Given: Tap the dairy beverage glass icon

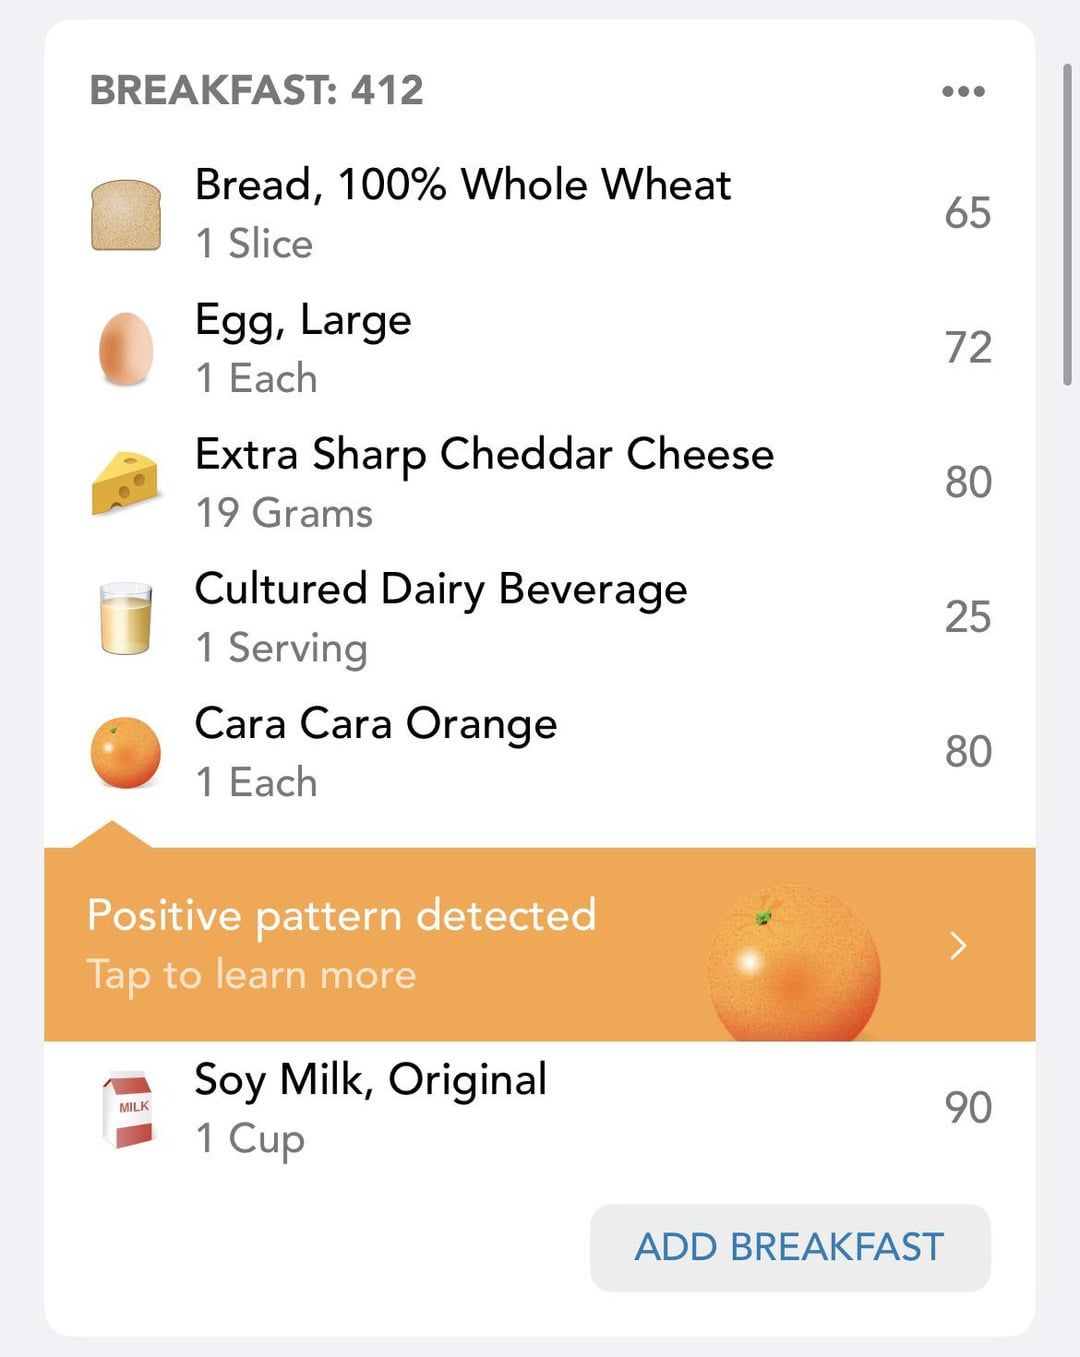Looking at the screenshot, I should click(126, 618).
